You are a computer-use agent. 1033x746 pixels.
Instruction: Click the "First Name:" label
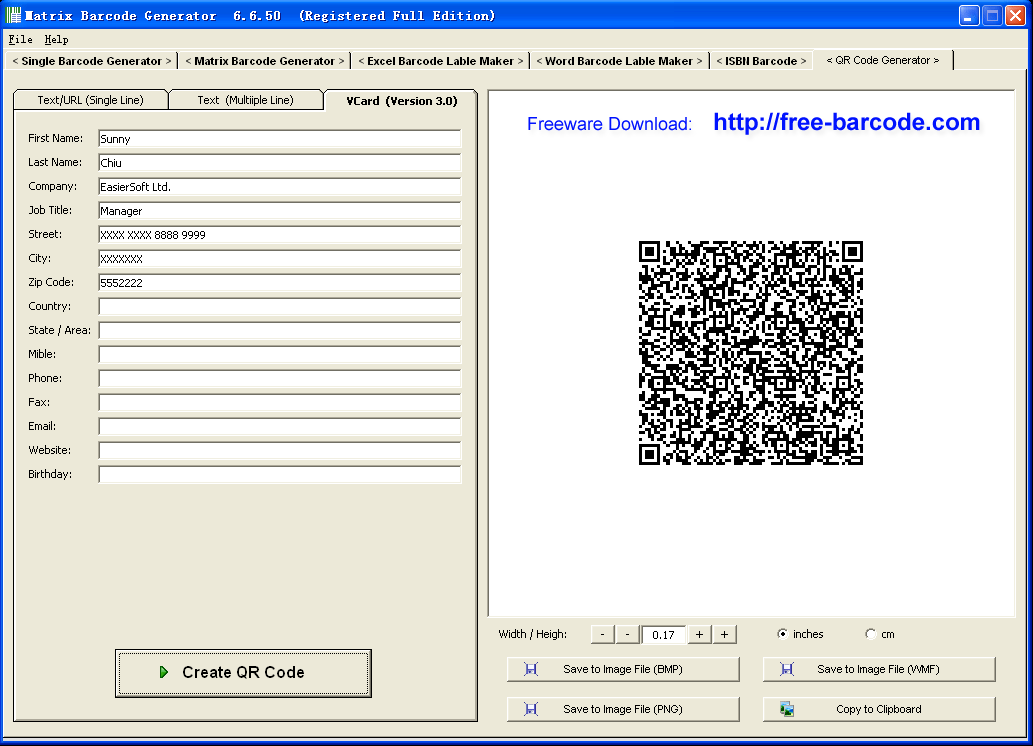55,138
